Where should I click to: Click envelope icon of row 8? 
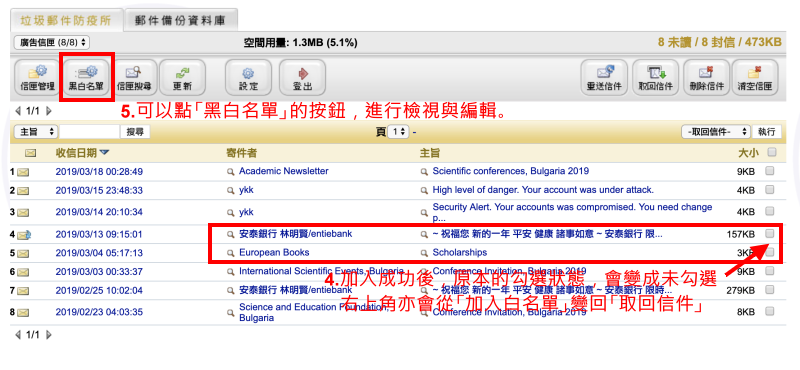tap(22, 312)
